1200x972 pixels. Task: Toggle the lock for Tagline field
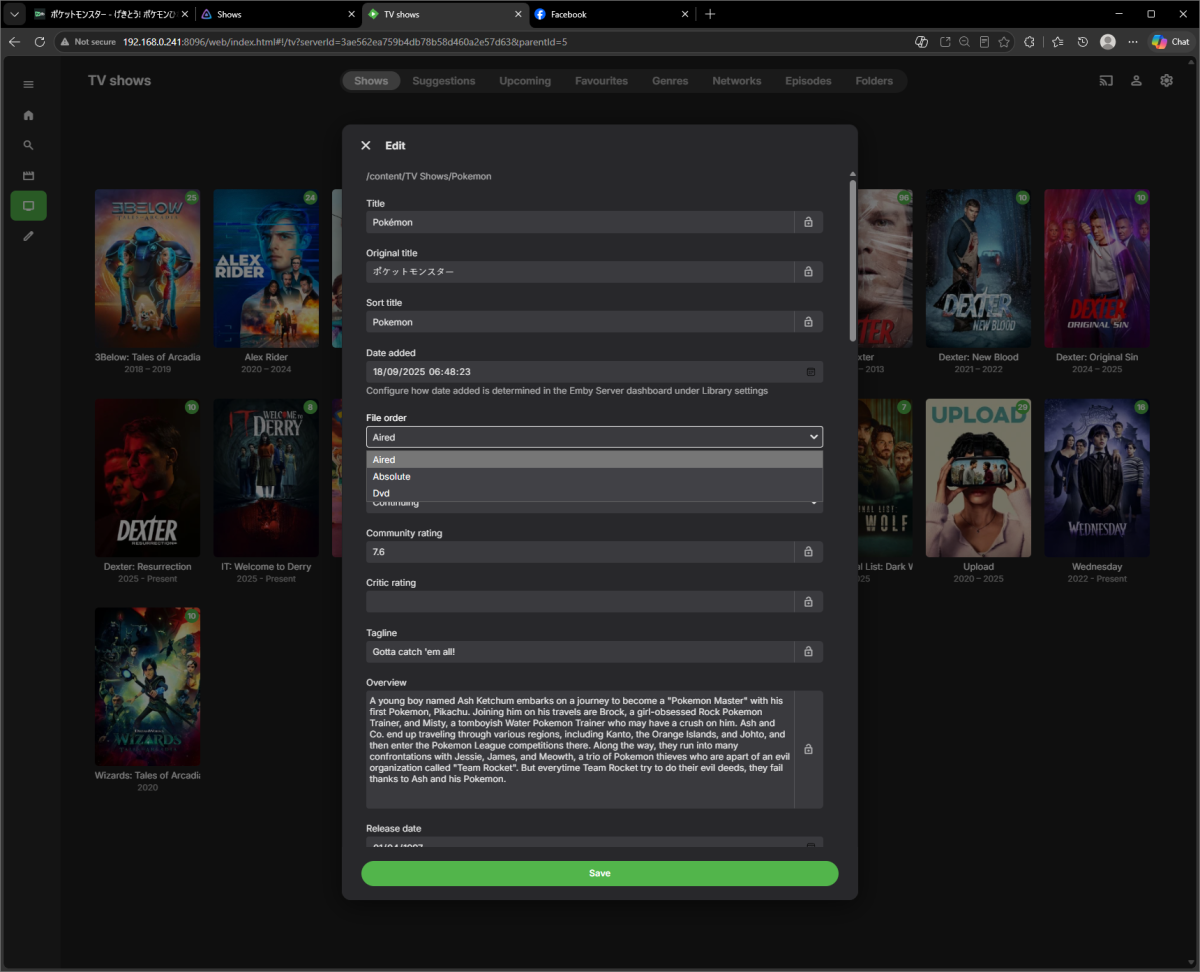pyautogui.click(x=808, y=652)
